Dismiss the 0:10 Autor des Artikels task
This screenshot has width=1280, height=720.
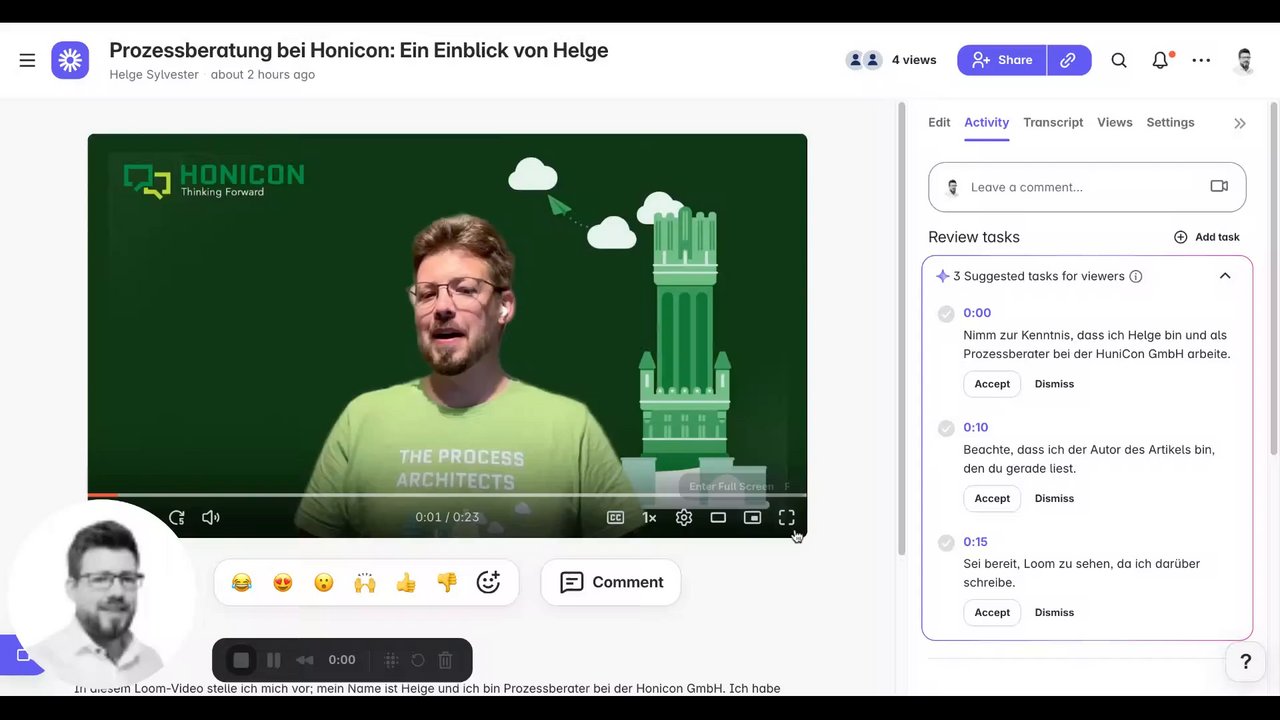[x=1054, y=498]
